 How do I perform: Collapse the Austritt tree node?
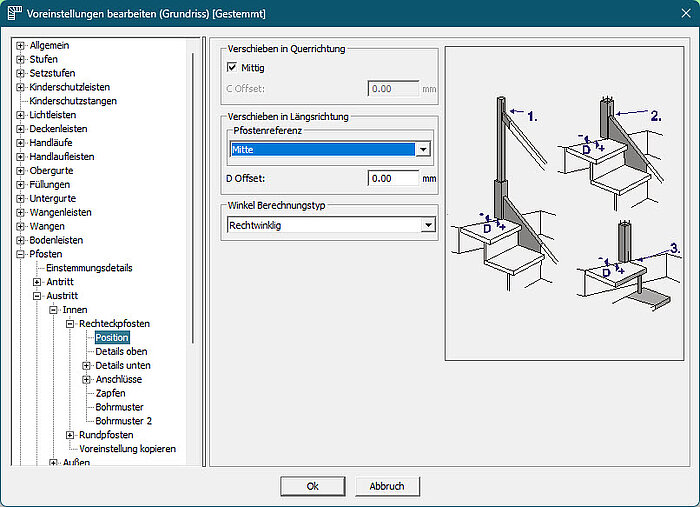[x=37, y=296]
